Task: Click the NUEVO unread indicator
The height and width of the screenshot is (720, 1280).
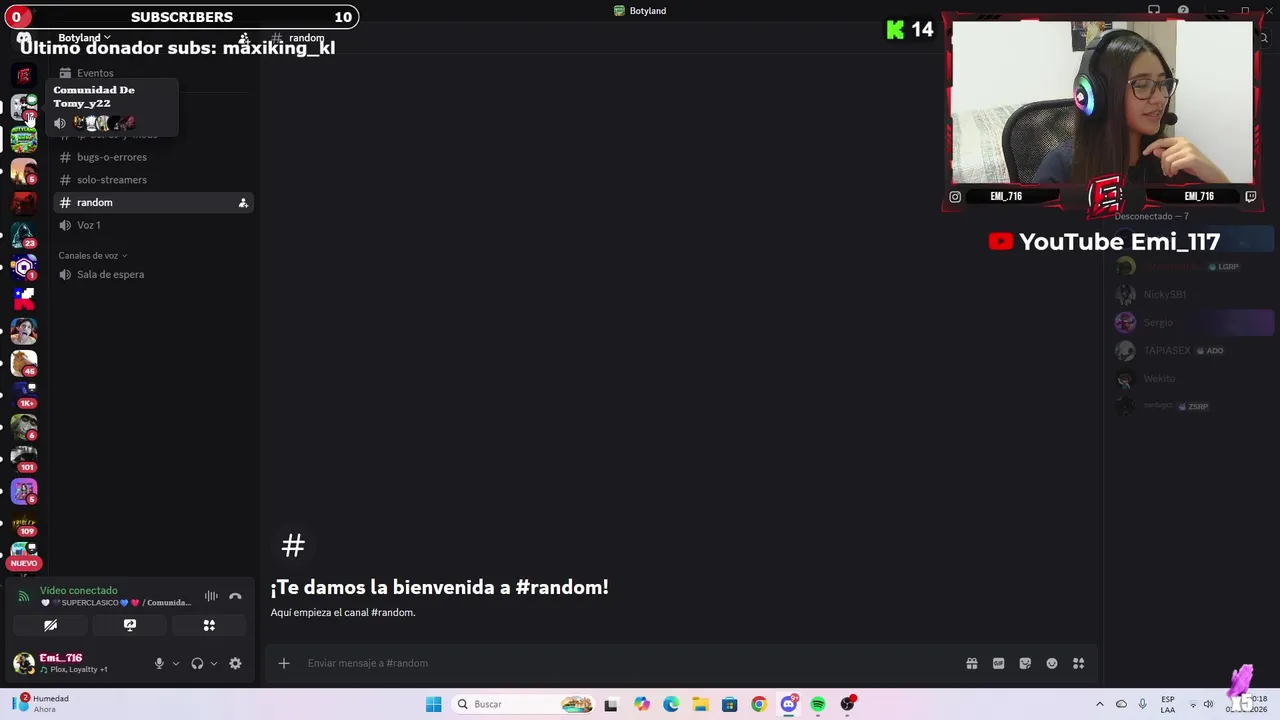Action: (x=24, y=563)
